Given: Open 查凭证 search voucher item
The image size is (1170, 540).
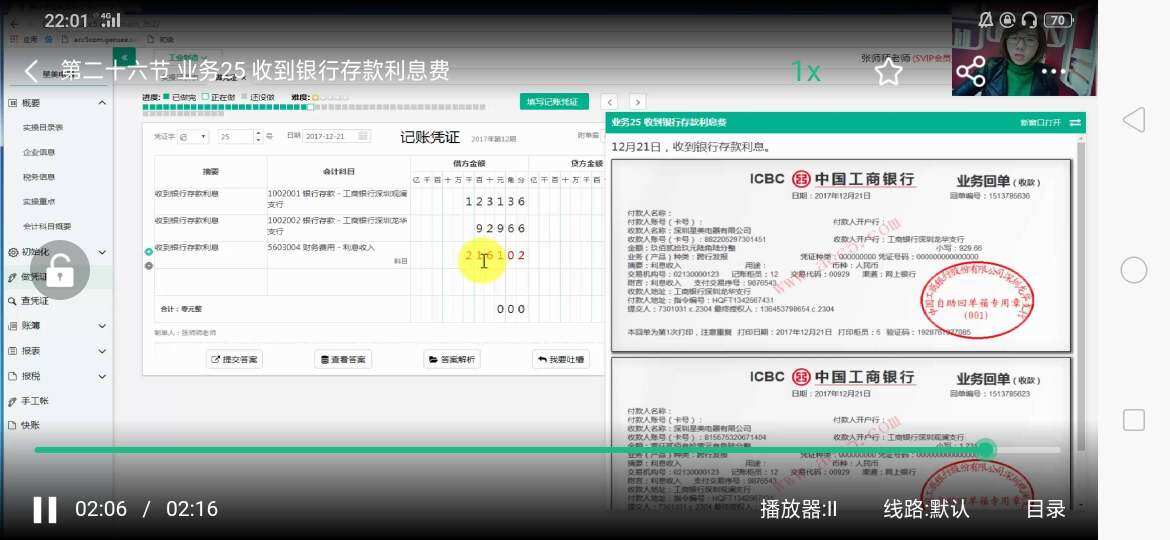Looking at the screenshot, I should click(x=34, y=301).
